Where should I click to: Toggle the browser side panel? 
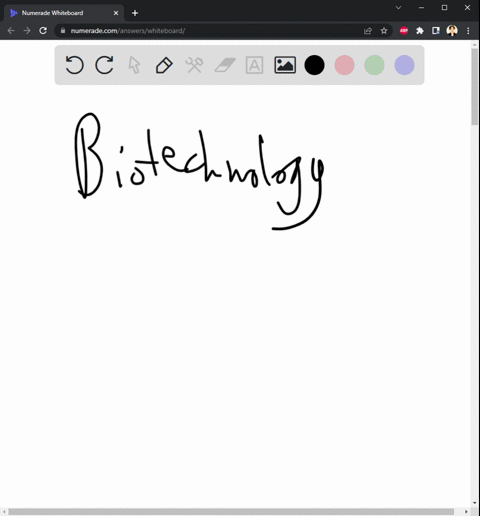point(436,31)
